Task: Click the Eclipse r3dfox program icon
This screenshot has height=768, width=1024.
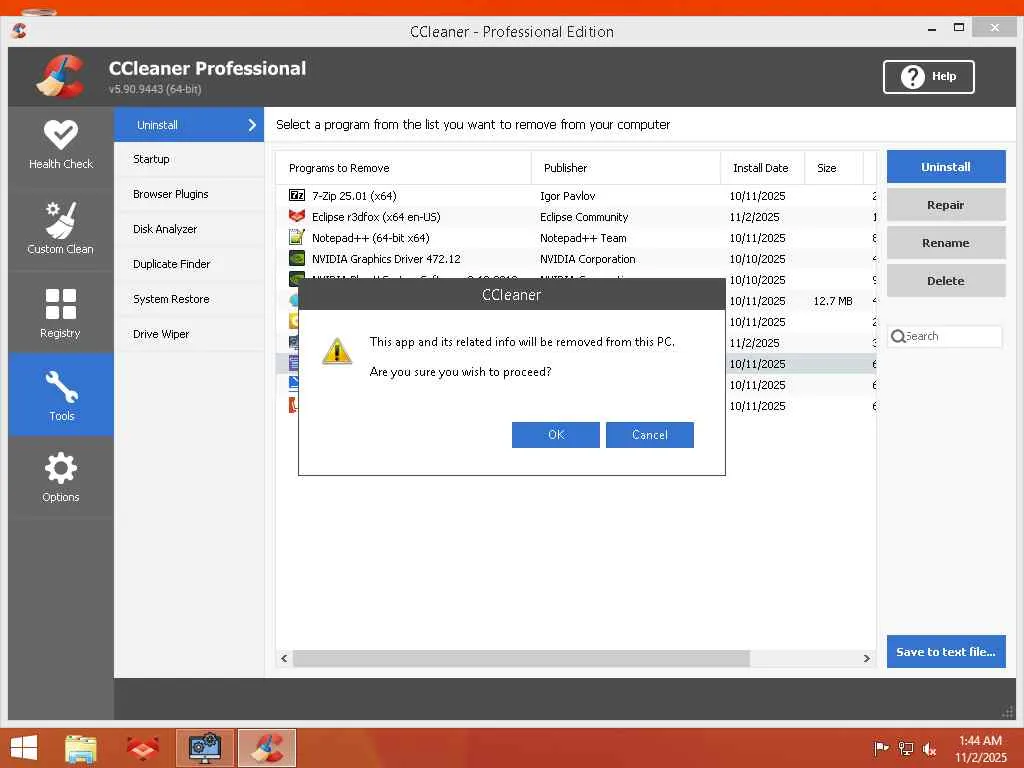Action: [296, 216]
